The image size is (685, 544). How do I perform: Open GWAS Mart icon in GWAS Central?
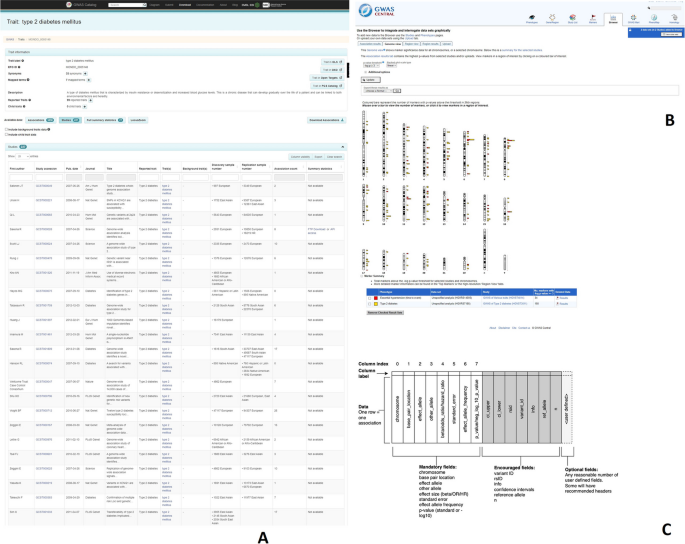(x=633, y=18)
